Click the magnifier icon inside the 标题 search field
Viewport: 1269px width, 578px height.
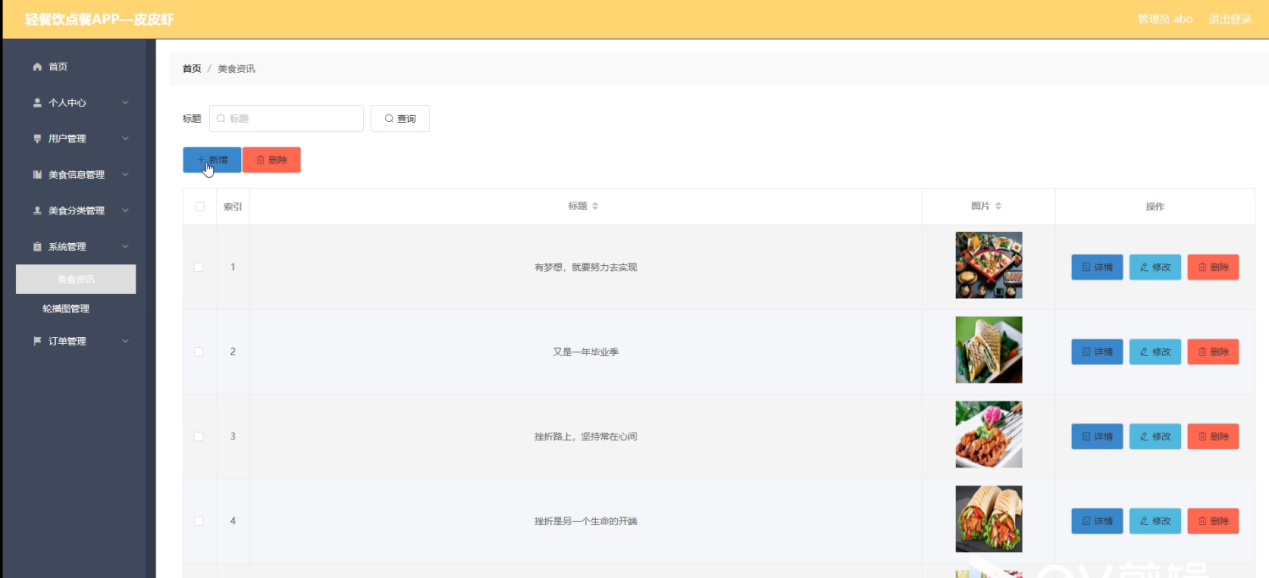click(221, 119)
